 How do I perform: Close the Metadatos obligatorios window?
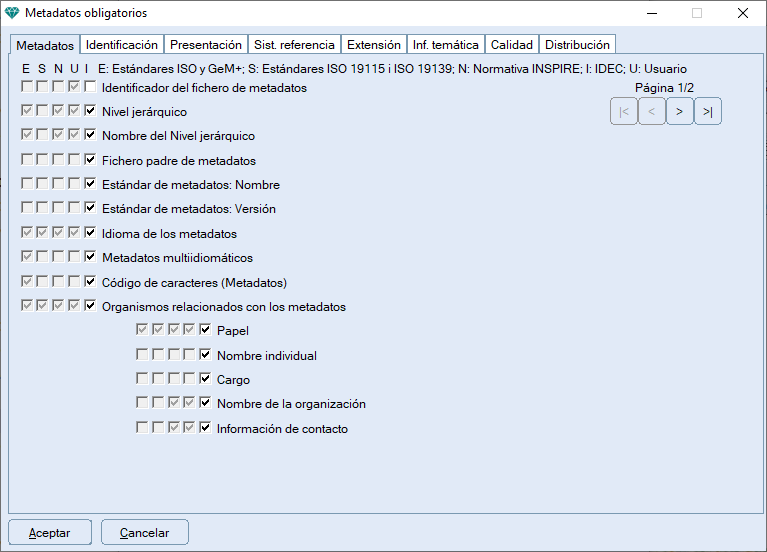point(742,13)
